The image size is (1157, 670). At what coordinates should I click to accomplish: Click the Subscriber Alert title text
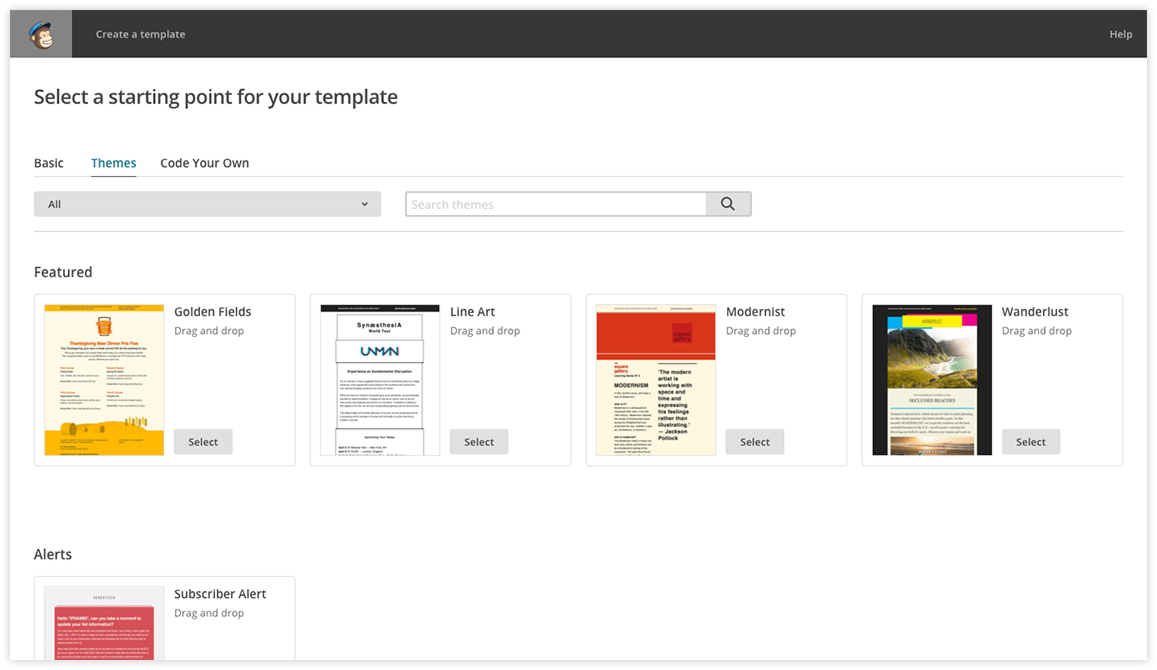[x=220, y=594]
